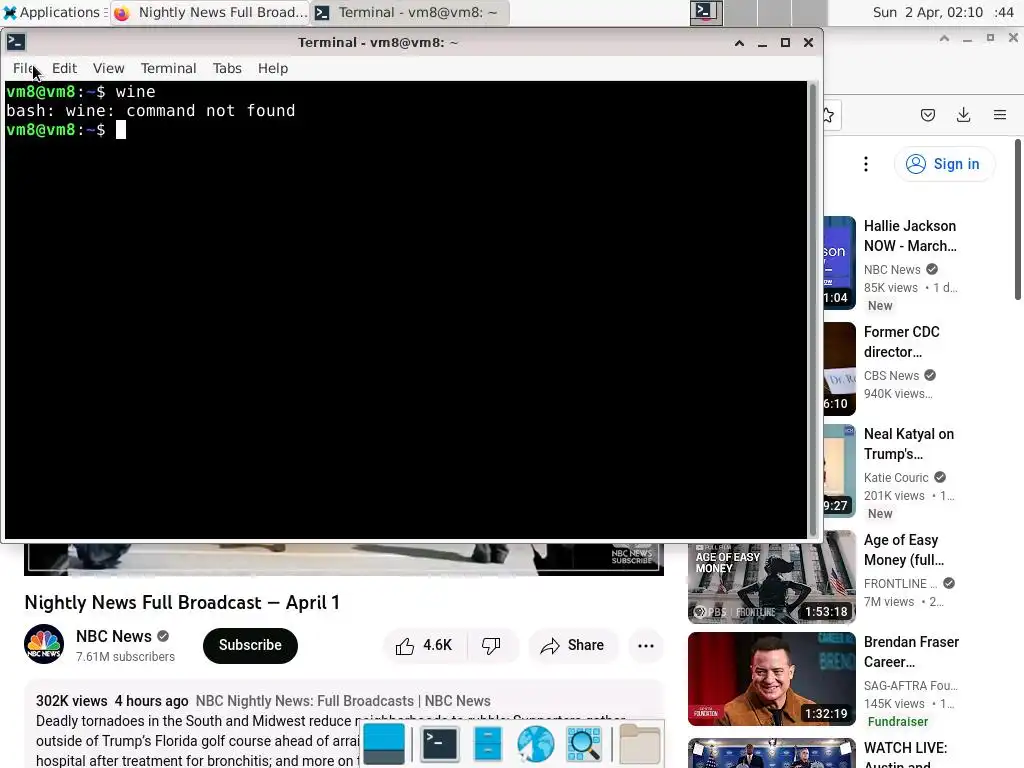Dislike the video with thumbs-down
Image resolution: width=1024 pixels, height=768 pixels.
tap(492, 645)
